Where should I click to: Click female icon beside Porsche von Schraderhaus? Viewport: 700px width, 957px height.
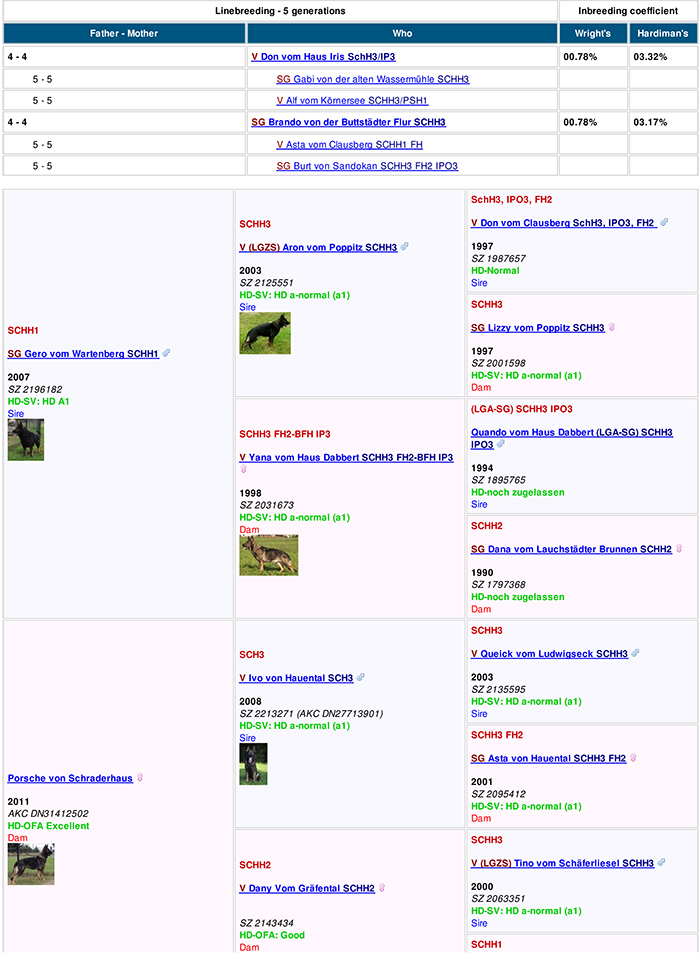[x=140, y=778]
